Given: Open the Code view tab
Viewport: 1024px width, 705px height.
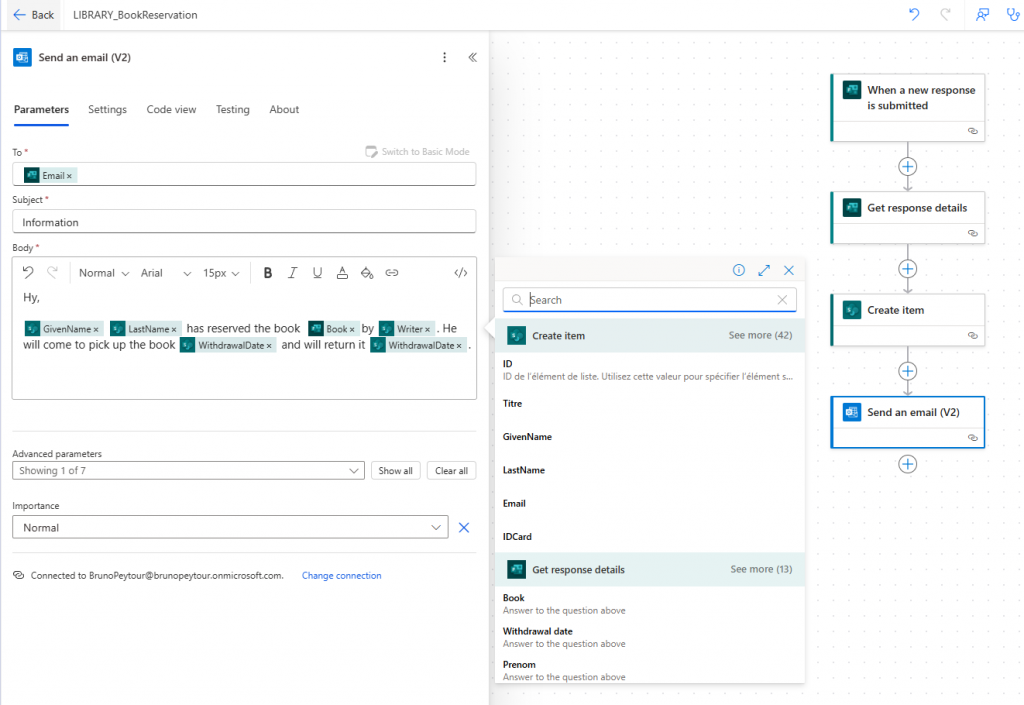Looking at the screenshot, I should click(x=171, y=110).
